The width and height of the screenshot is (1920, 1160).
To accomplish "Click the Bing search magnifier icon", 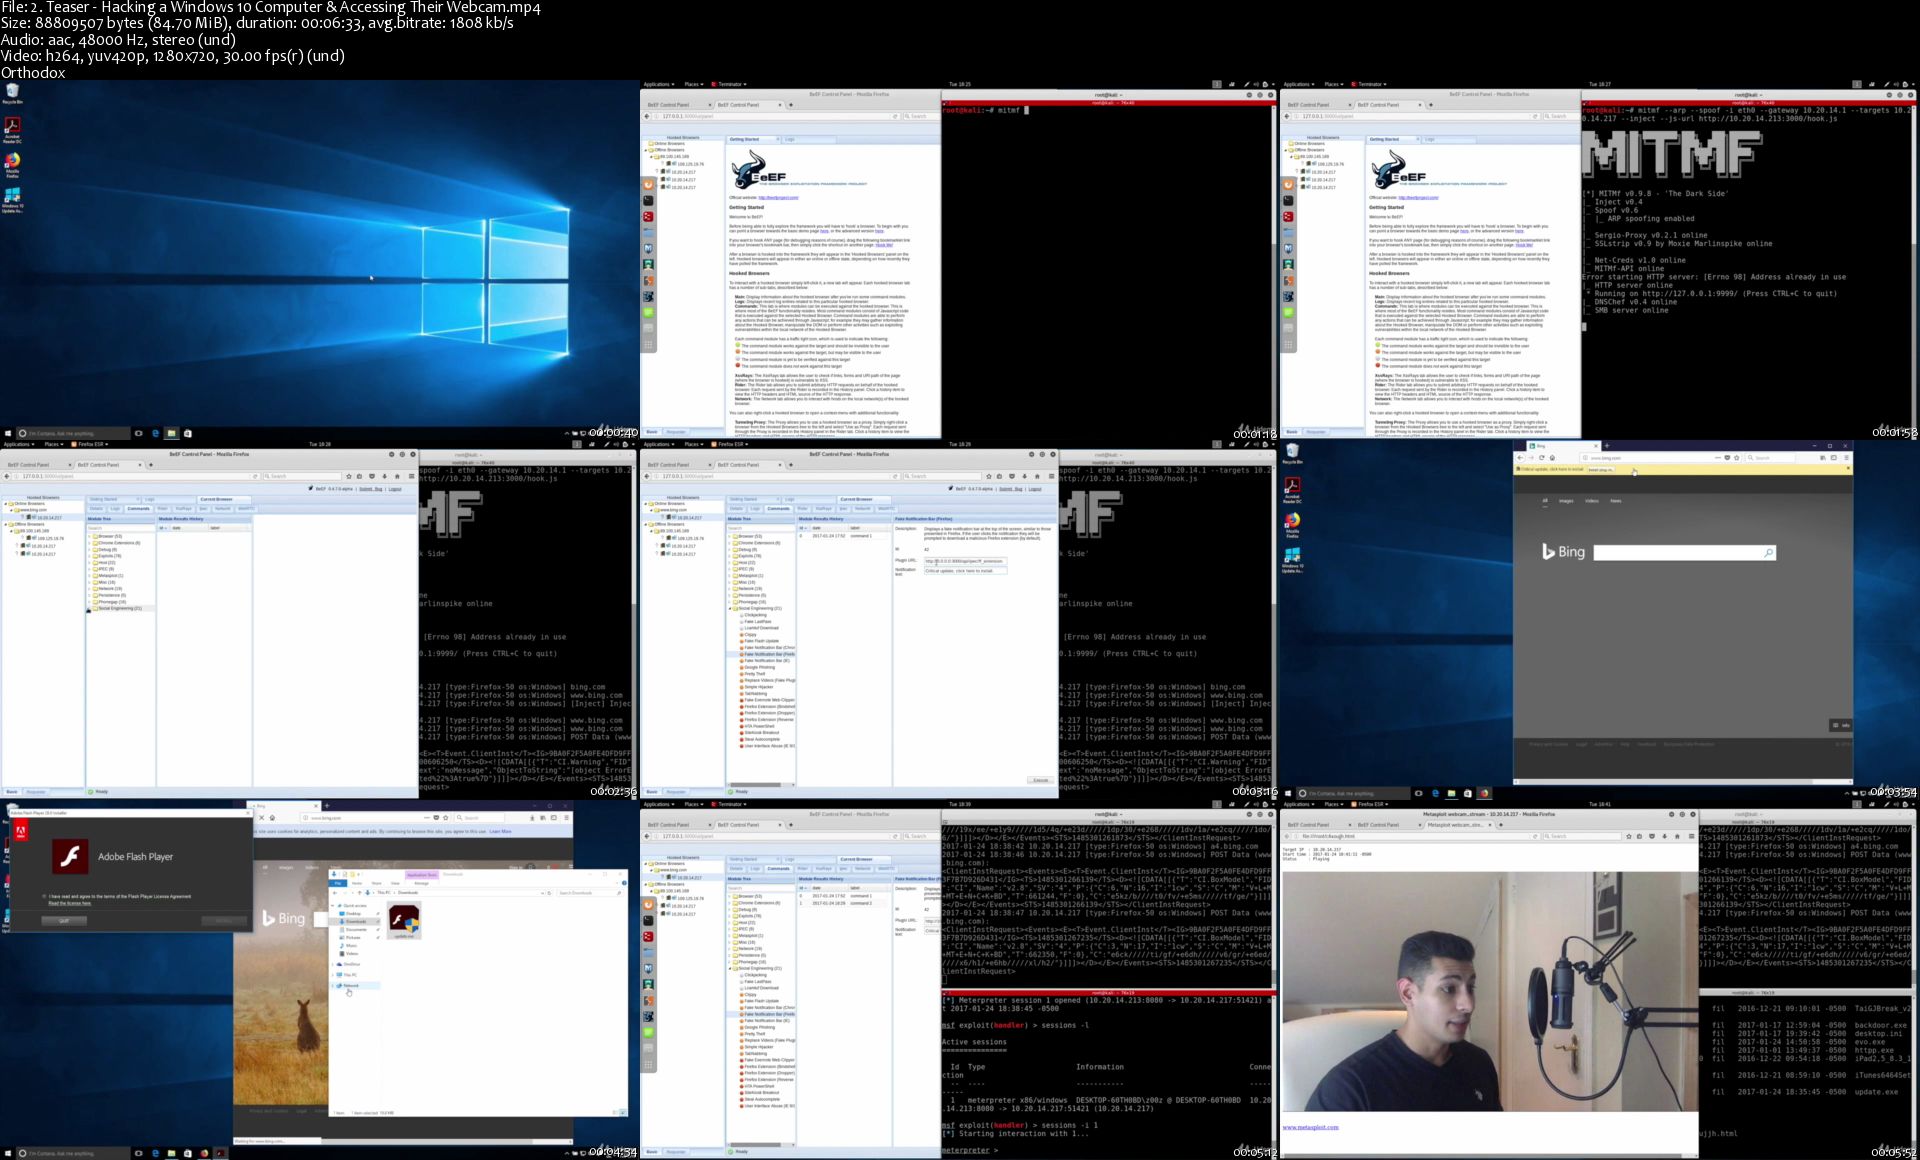I will 1768,552.
